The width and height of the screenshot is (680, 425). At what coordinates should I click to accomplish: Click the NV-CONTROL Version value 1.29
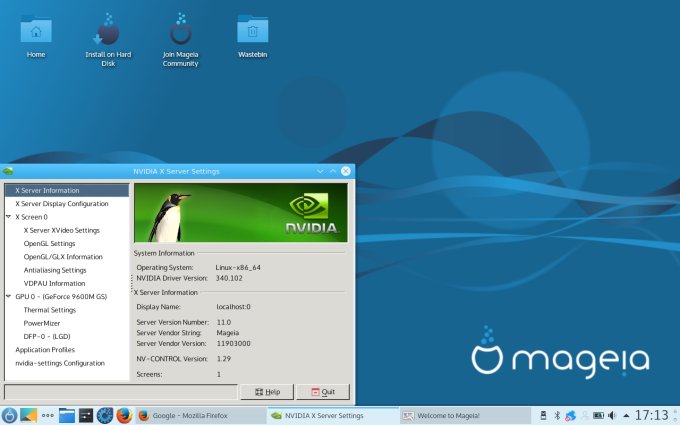[224, 359]
